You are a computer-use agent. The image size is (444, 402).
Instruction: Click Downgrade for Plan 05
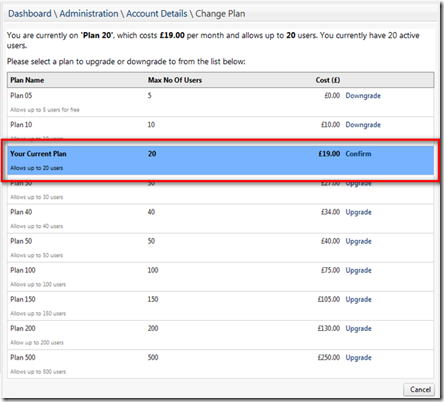click(363, 96)
